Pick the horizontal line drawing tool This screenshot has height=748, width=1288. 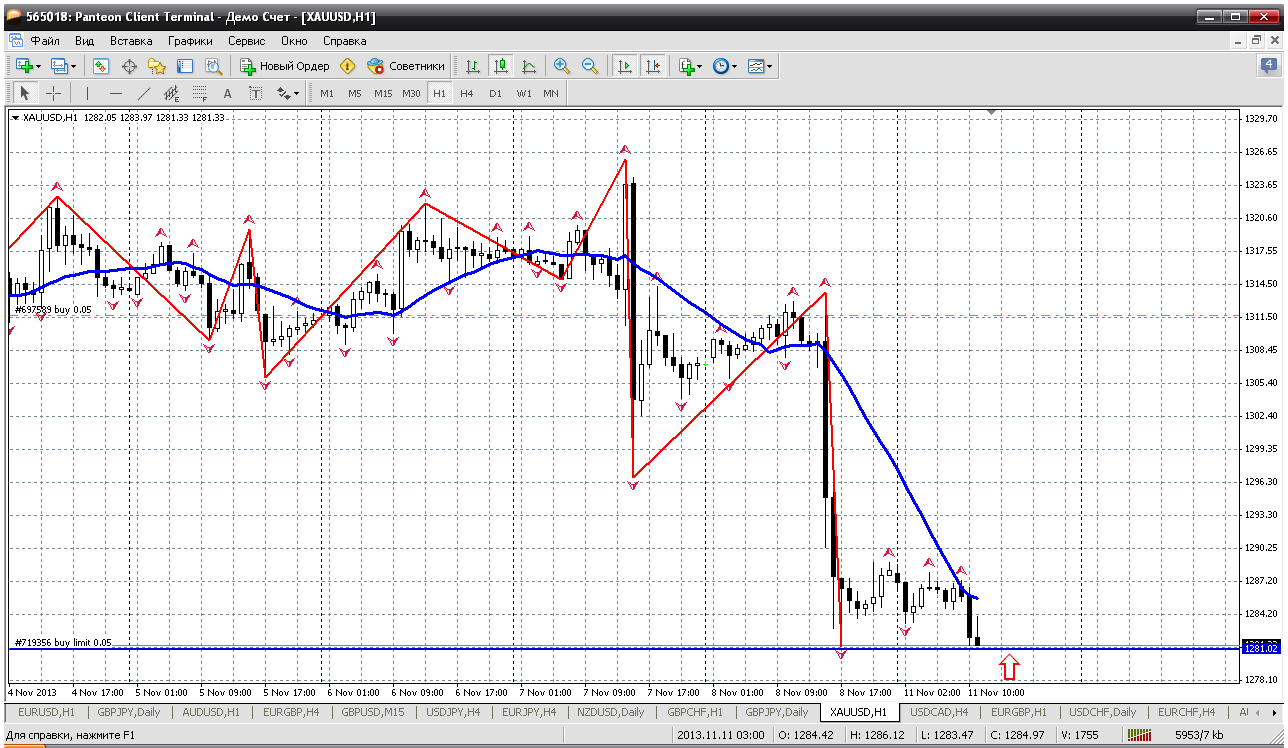click(115, 93)
